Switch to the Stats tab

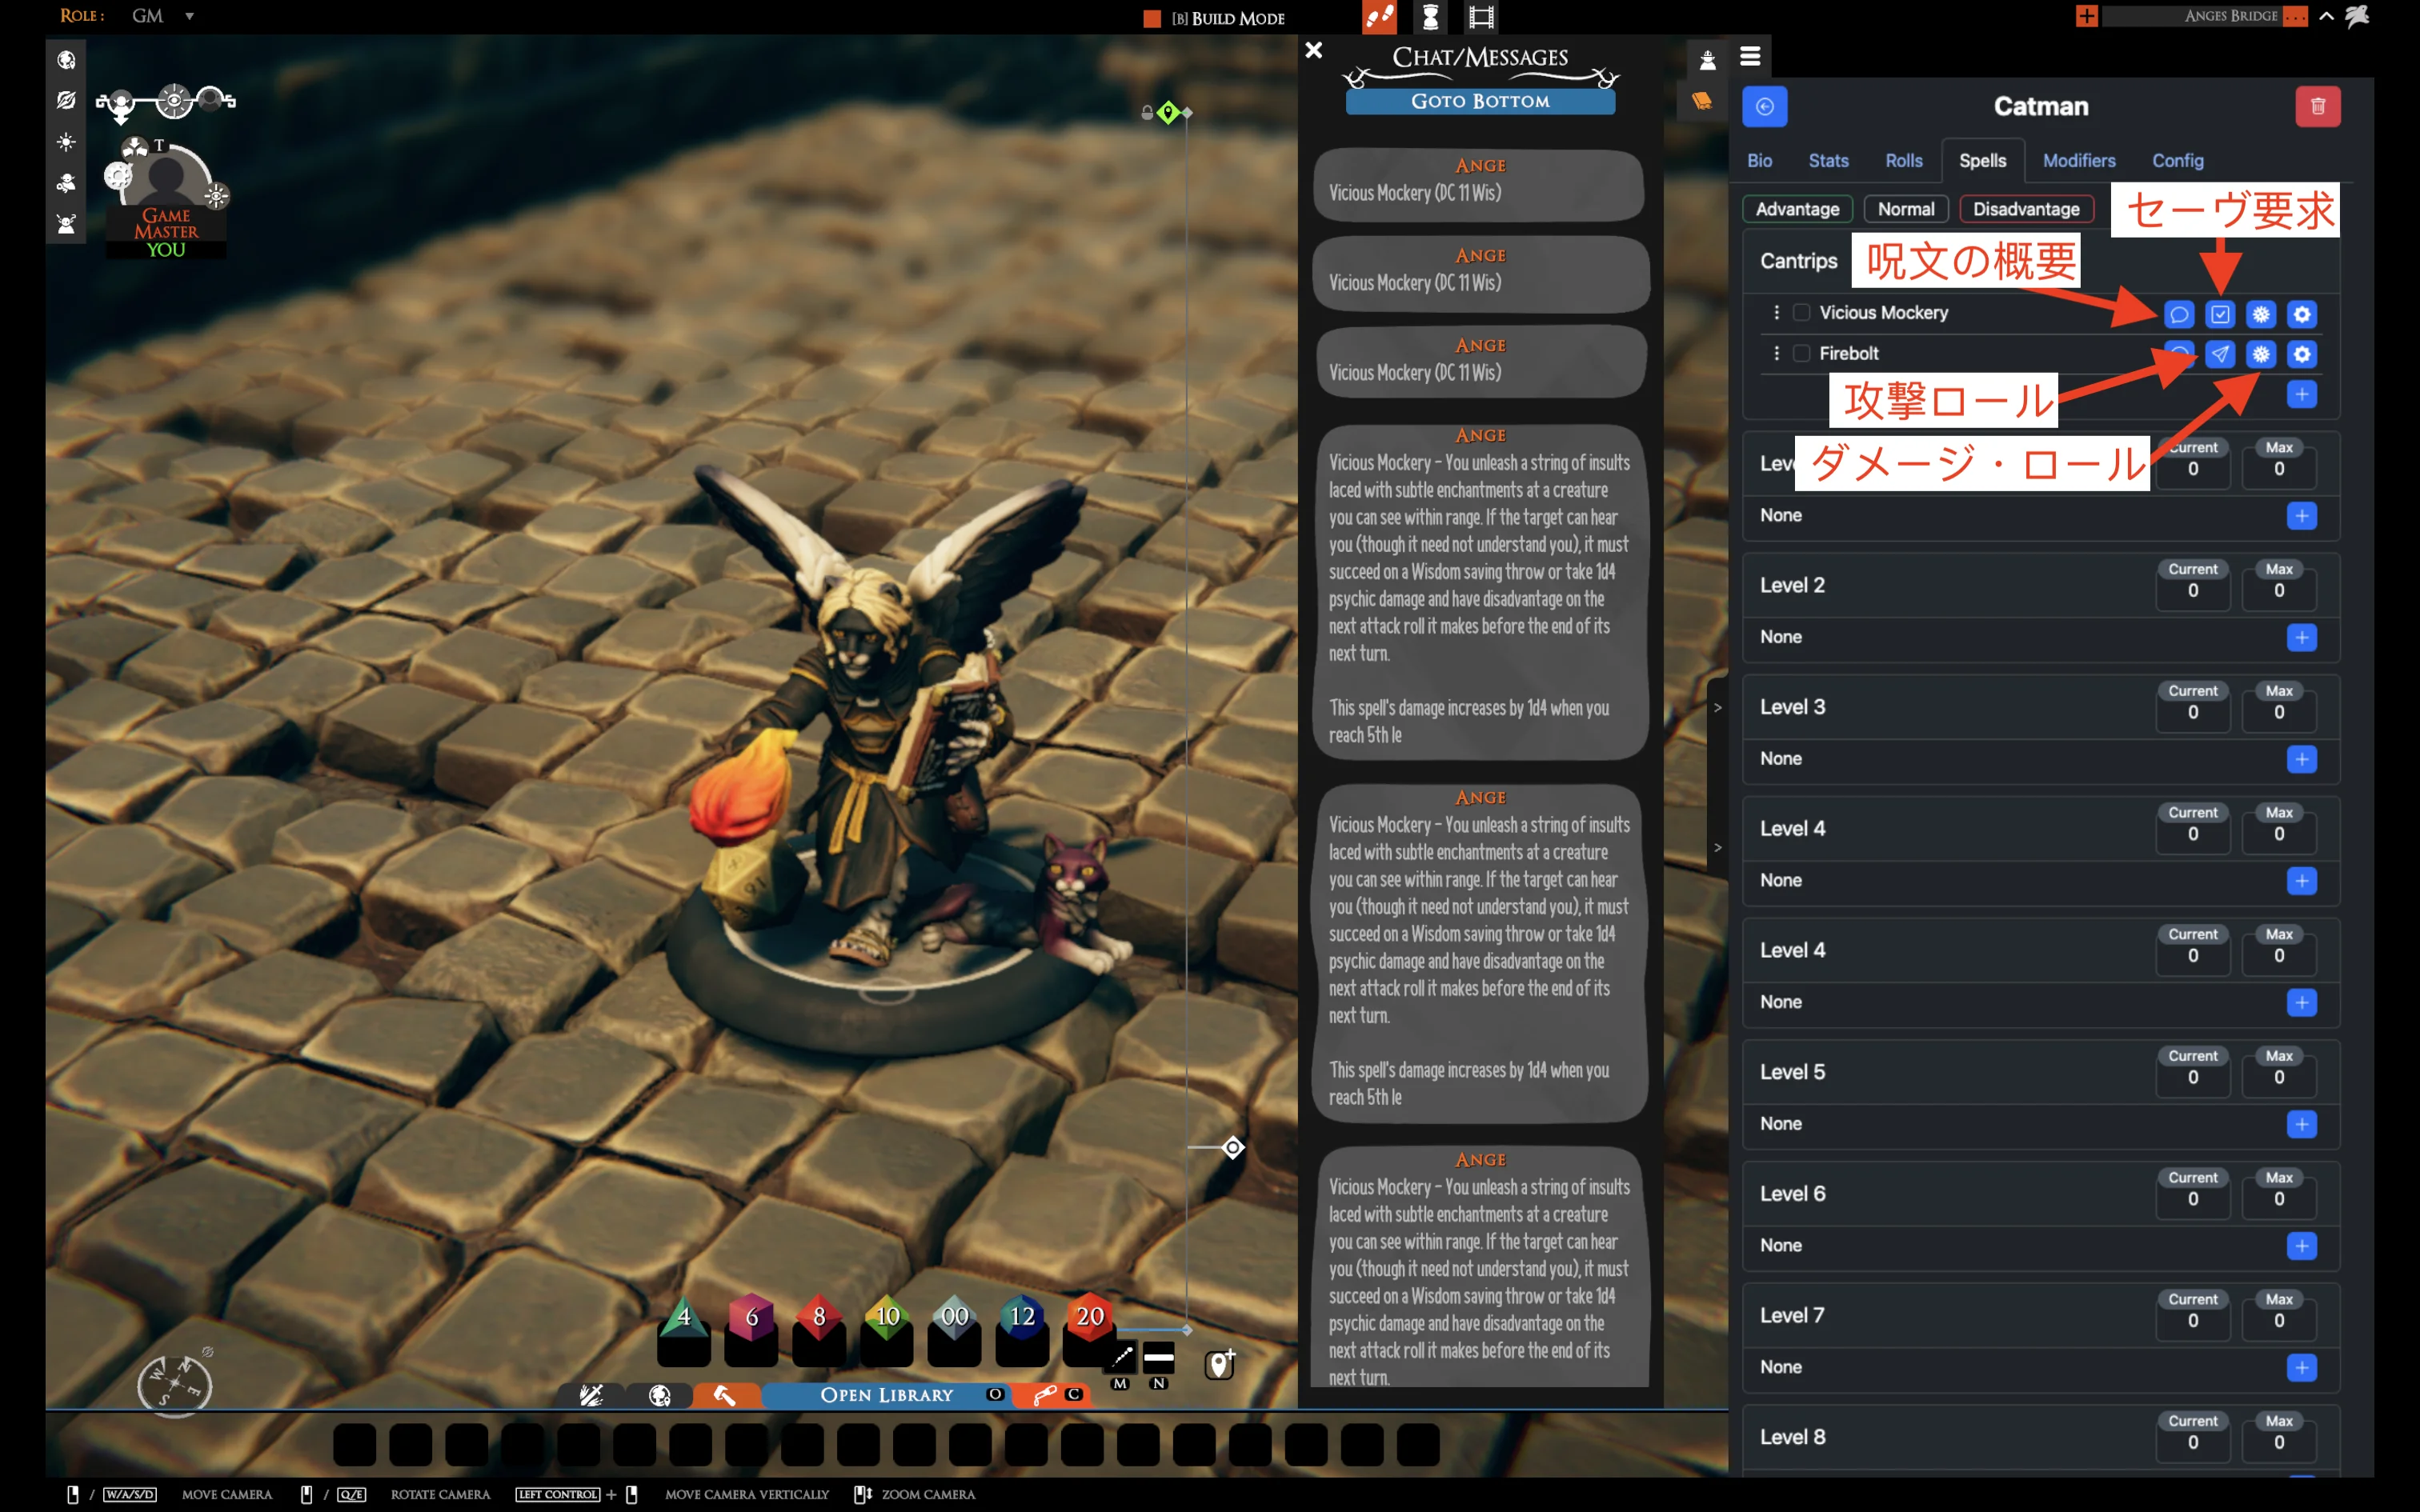pos(1827,161)
